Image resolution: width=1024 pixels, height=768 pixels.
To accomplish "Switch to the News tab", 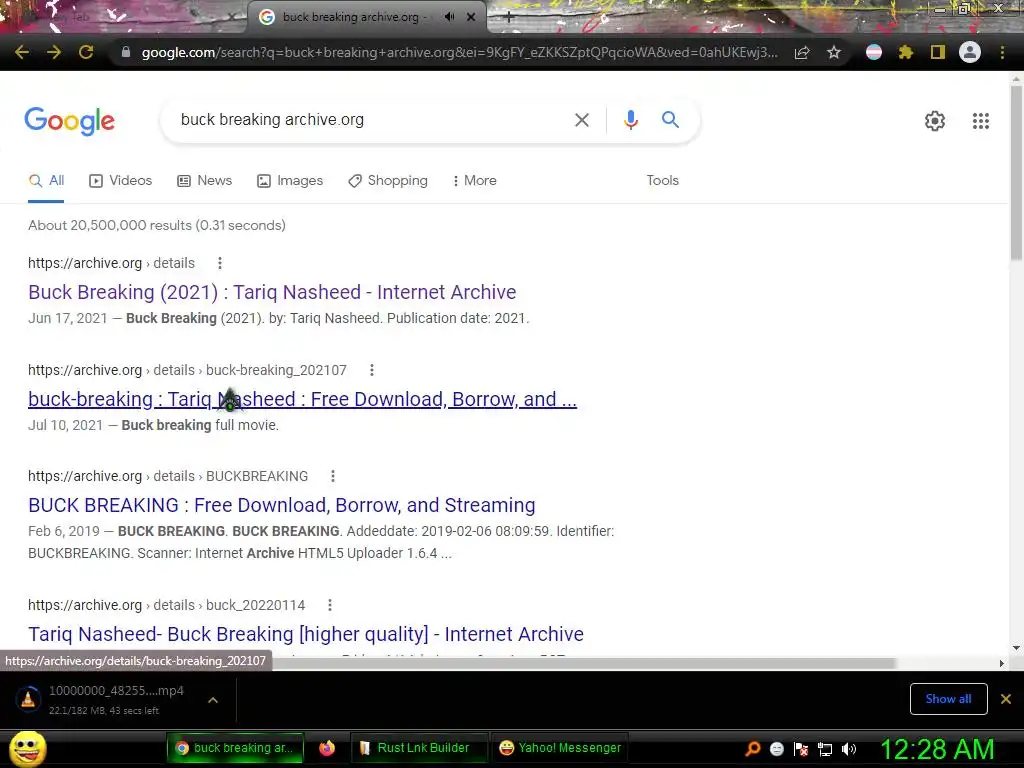I will tap(204, 181).
